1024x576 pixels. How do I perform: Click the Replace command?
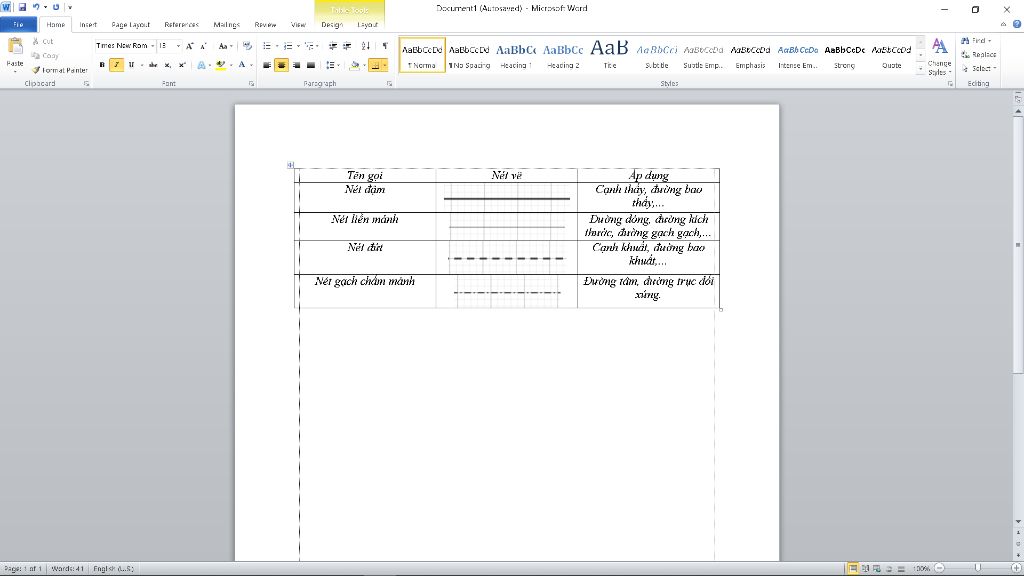point(978,54)
